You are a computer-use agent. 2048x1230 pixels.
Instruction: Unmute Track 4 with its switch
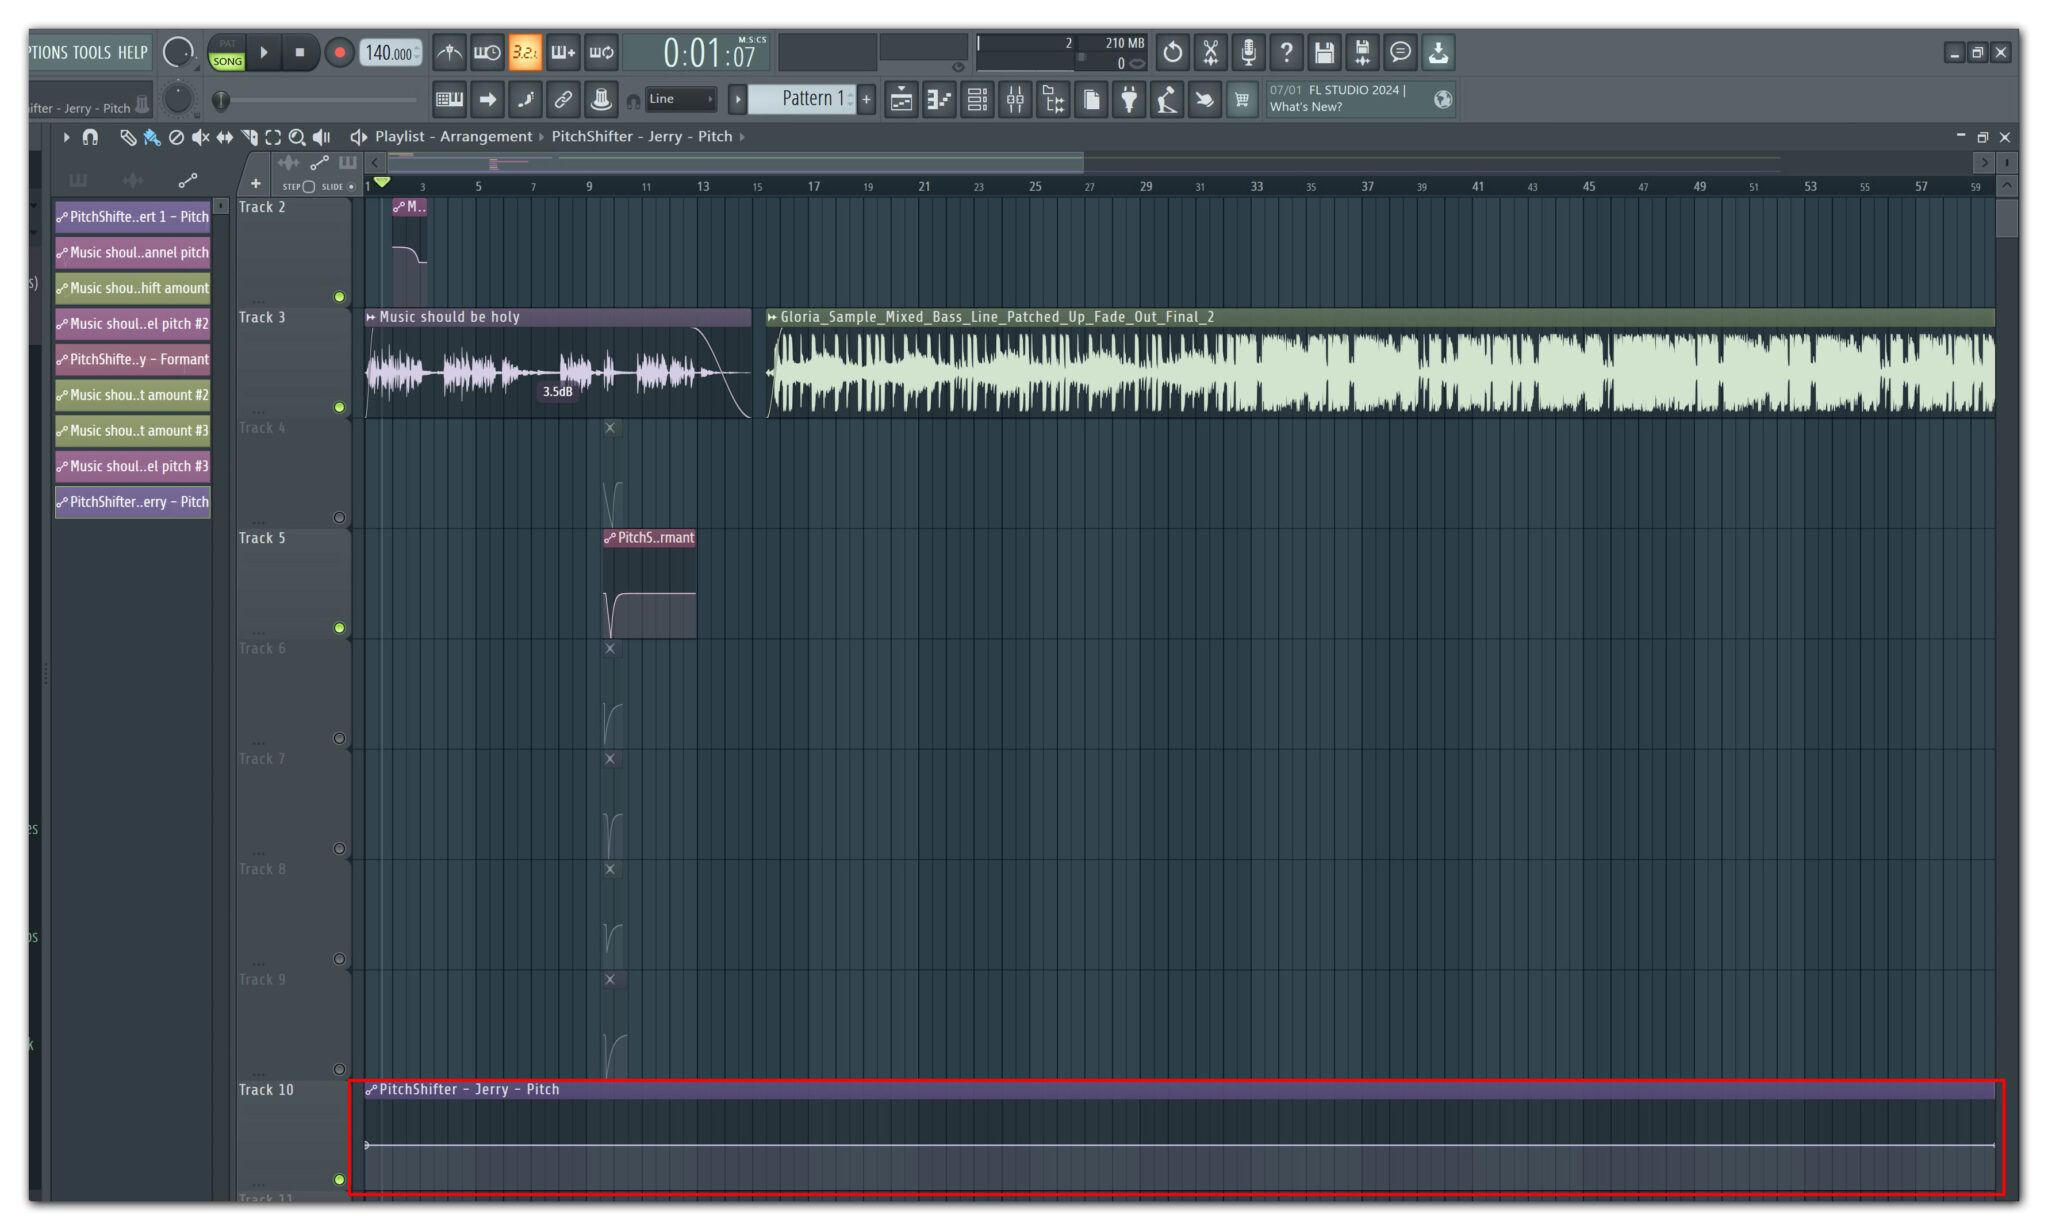click(x=339, y=518)
